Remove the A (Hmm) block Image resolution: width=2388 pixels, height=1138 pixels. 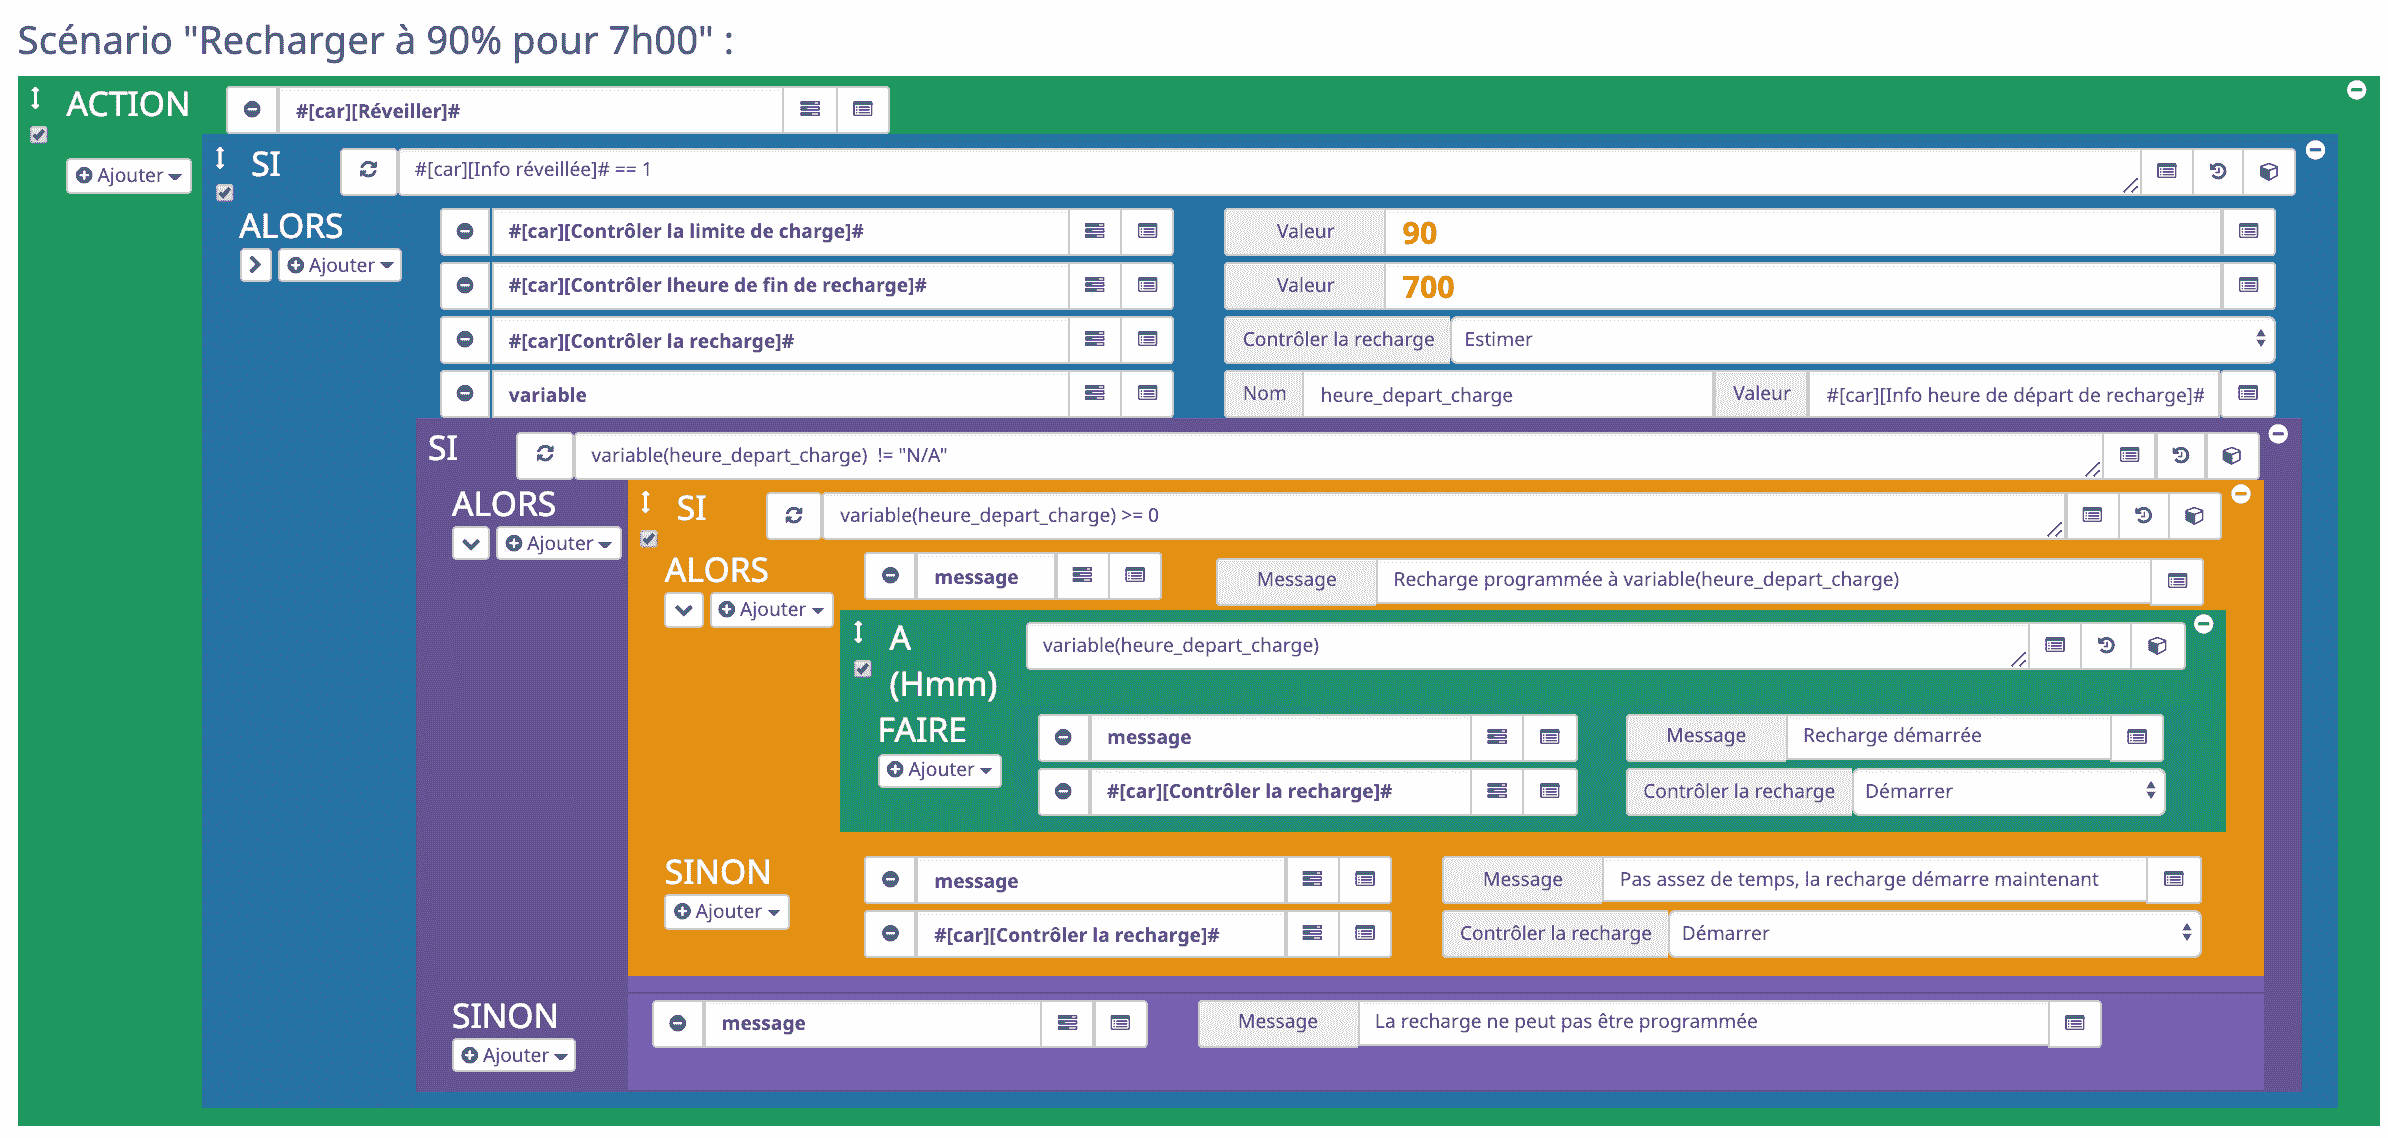click(2203, 624)
